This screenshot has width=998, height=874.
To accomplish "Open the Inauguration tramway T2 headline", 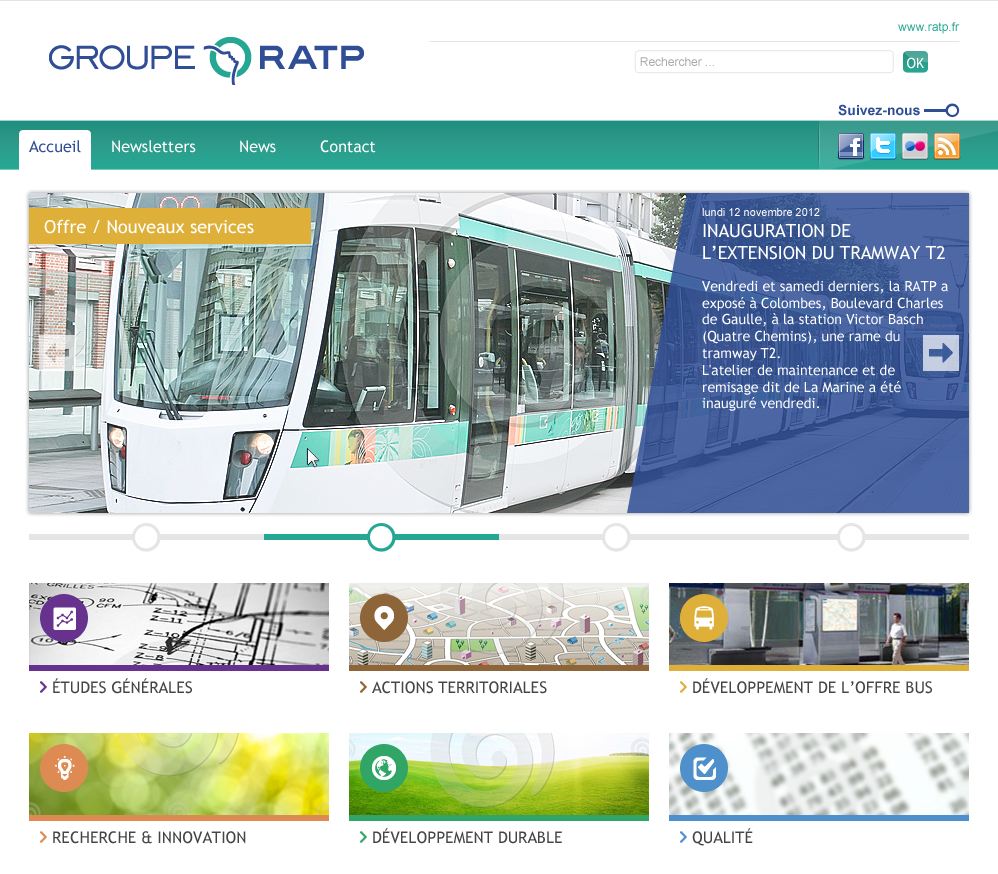I will 824,242.
